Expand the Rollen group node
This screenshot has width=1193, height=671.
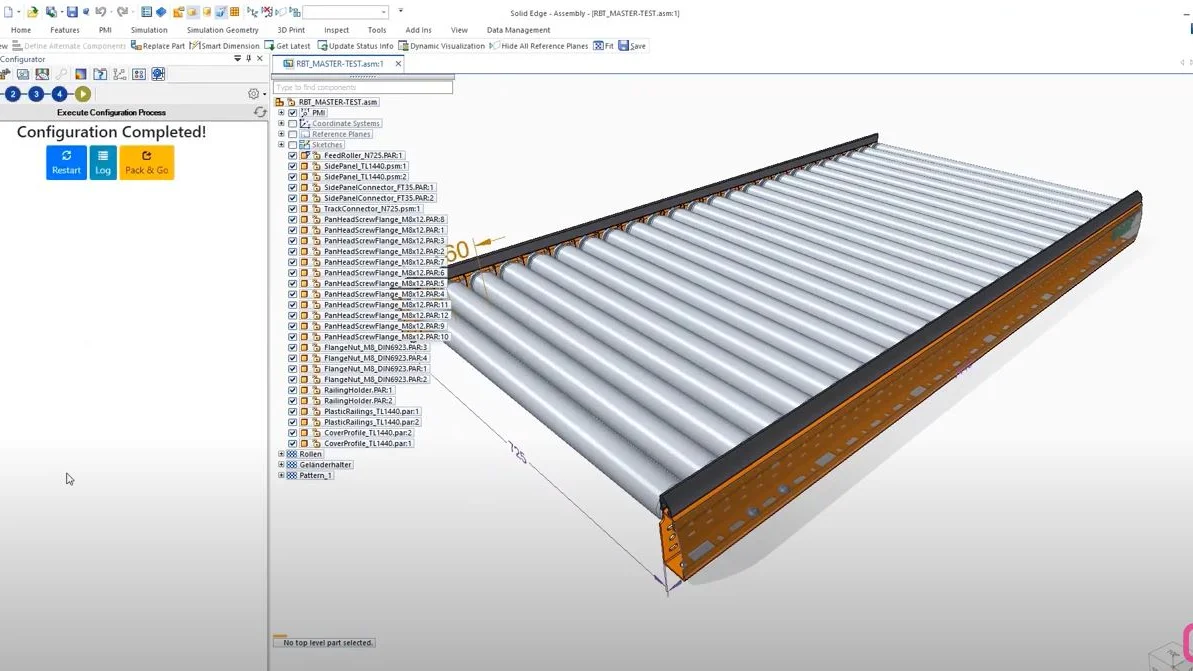pos(281,454)
